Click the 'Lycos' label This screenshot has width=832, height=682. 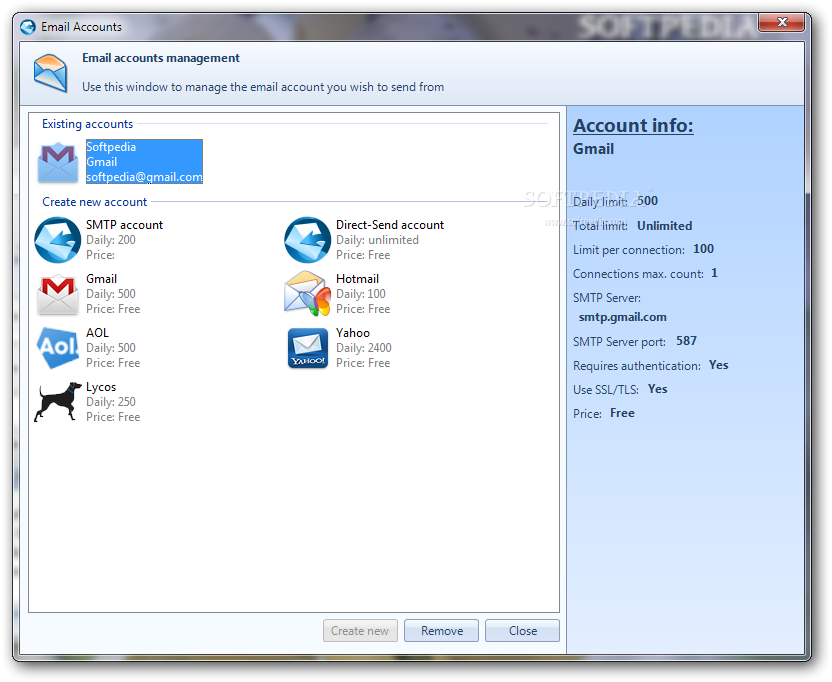click(101, 387)
